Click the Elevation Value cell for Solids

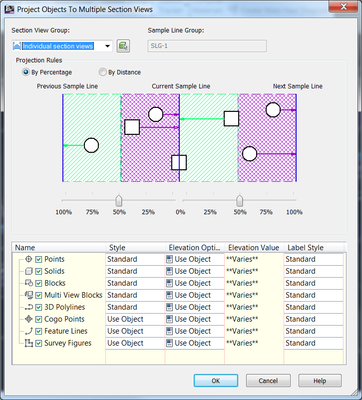click(x=254, y=271)
